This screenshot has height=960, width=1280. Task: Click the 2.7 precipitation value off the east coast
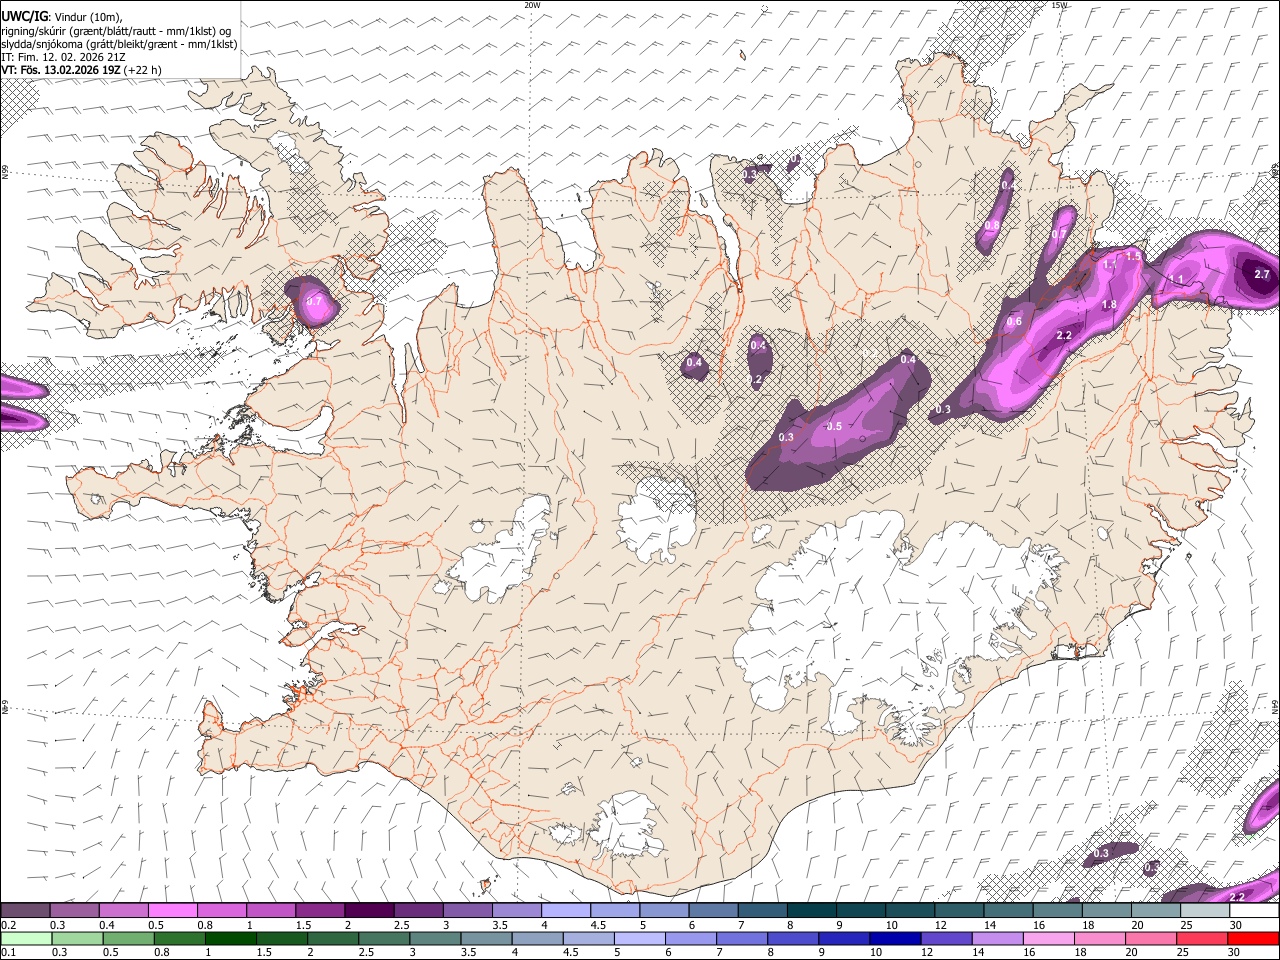click(x=1261, y=274)
